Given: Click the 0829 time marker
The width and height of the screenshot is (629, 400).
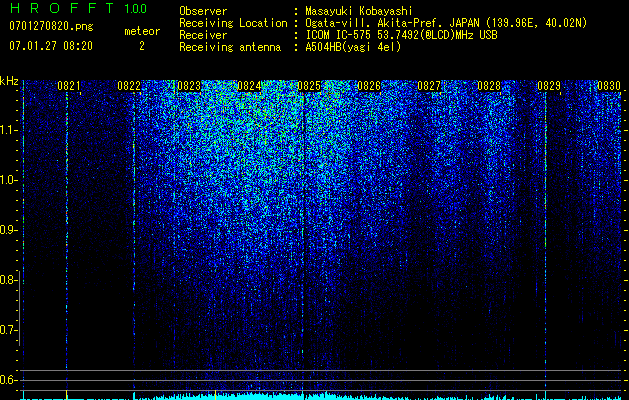Looking at the screenshot, I should 549,86.
